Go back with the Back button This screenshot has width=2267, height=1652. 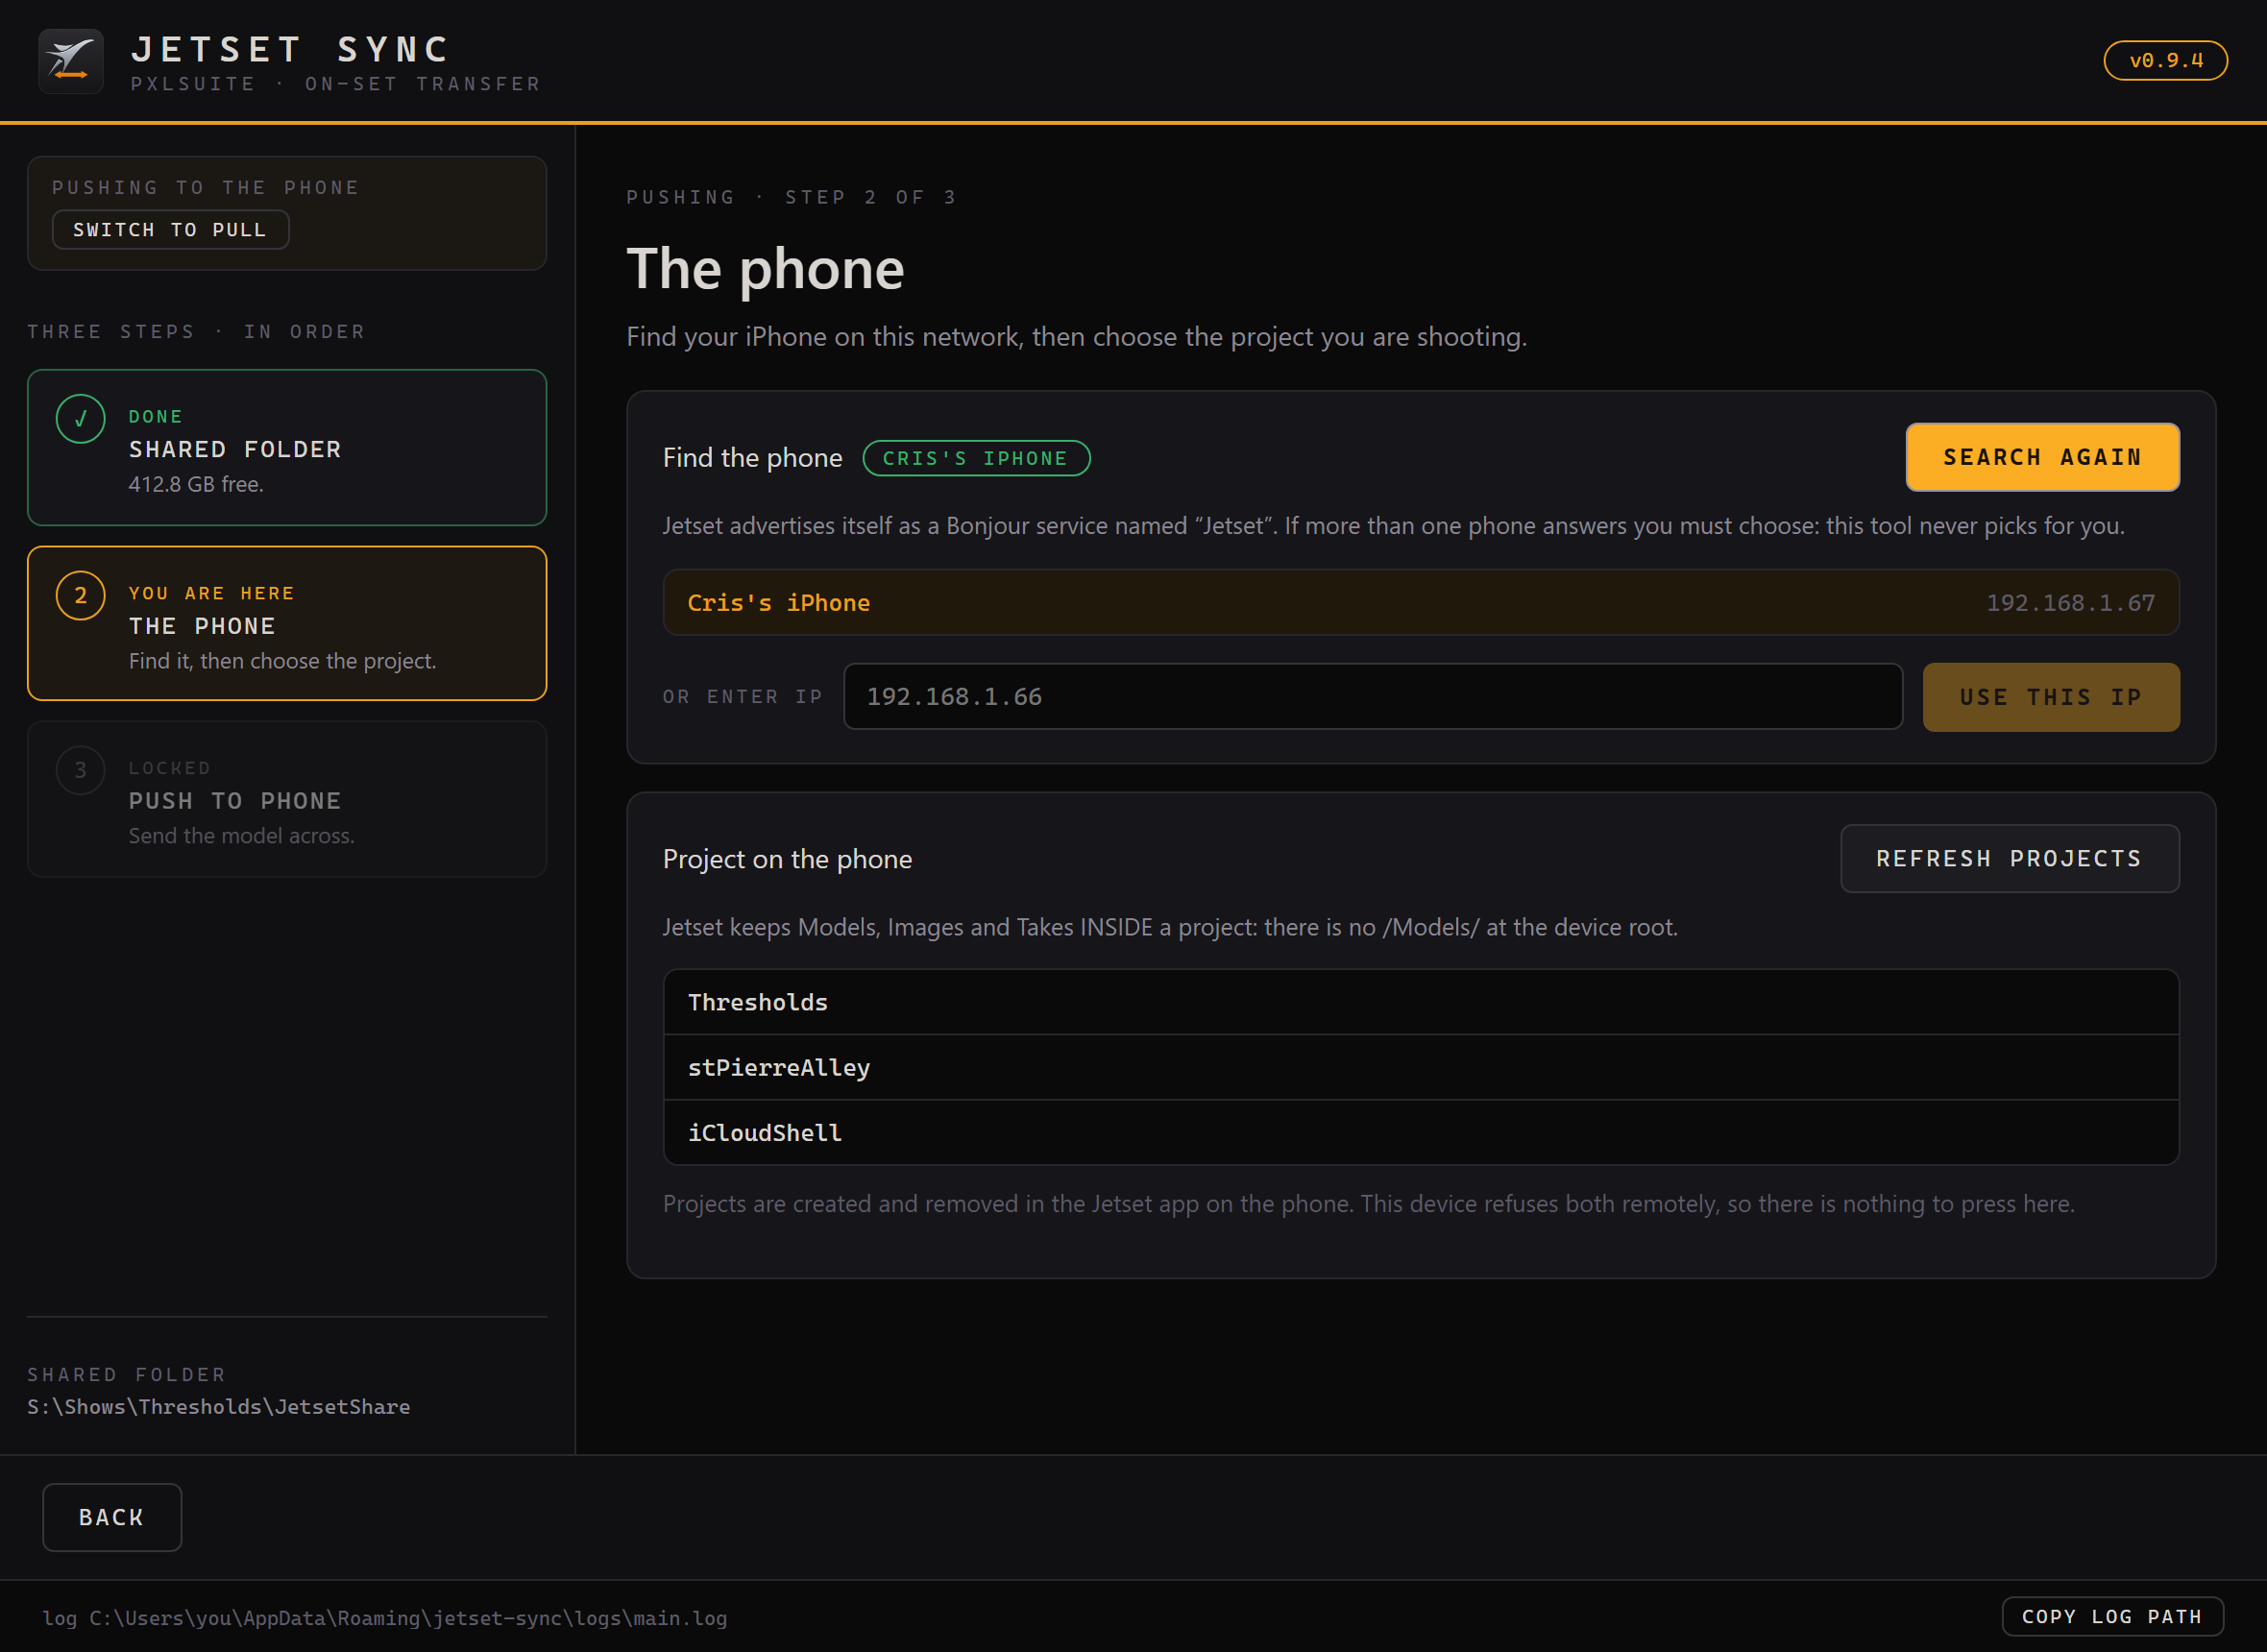click(x=112, y=1518)
